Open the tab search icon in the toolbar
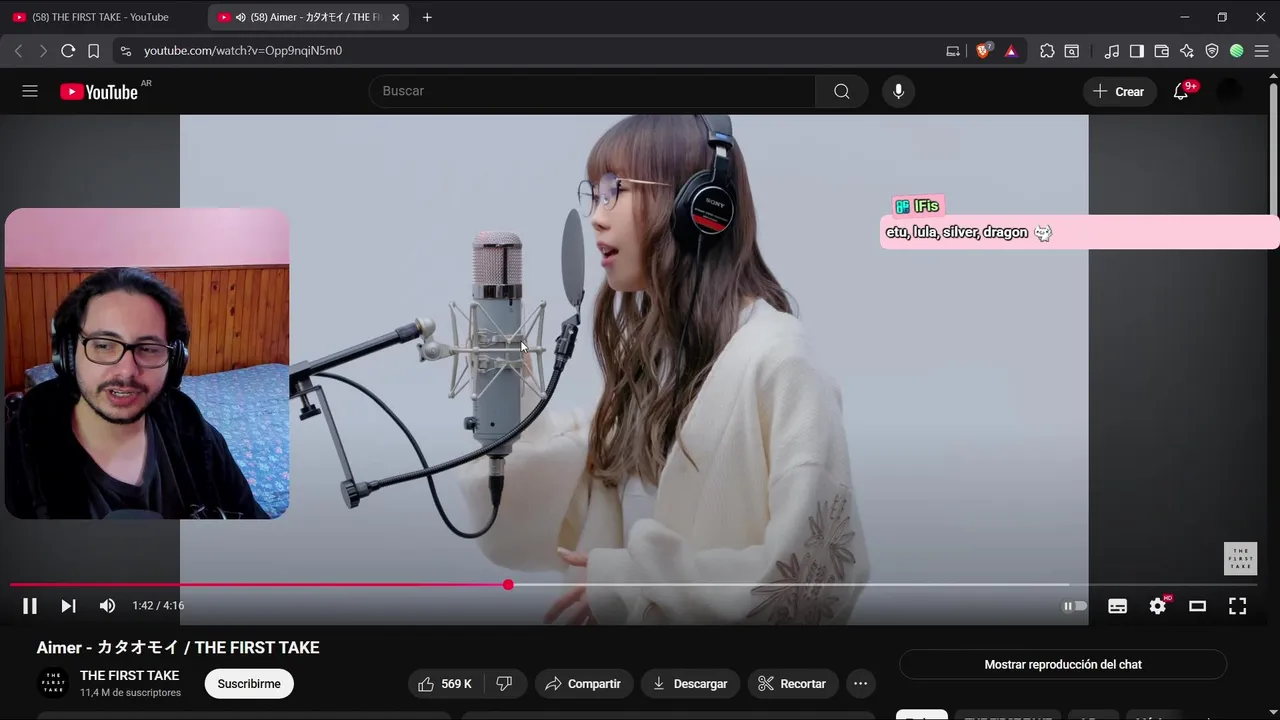The height and width of the screenshot is (720, 1280). [1072, 50]
